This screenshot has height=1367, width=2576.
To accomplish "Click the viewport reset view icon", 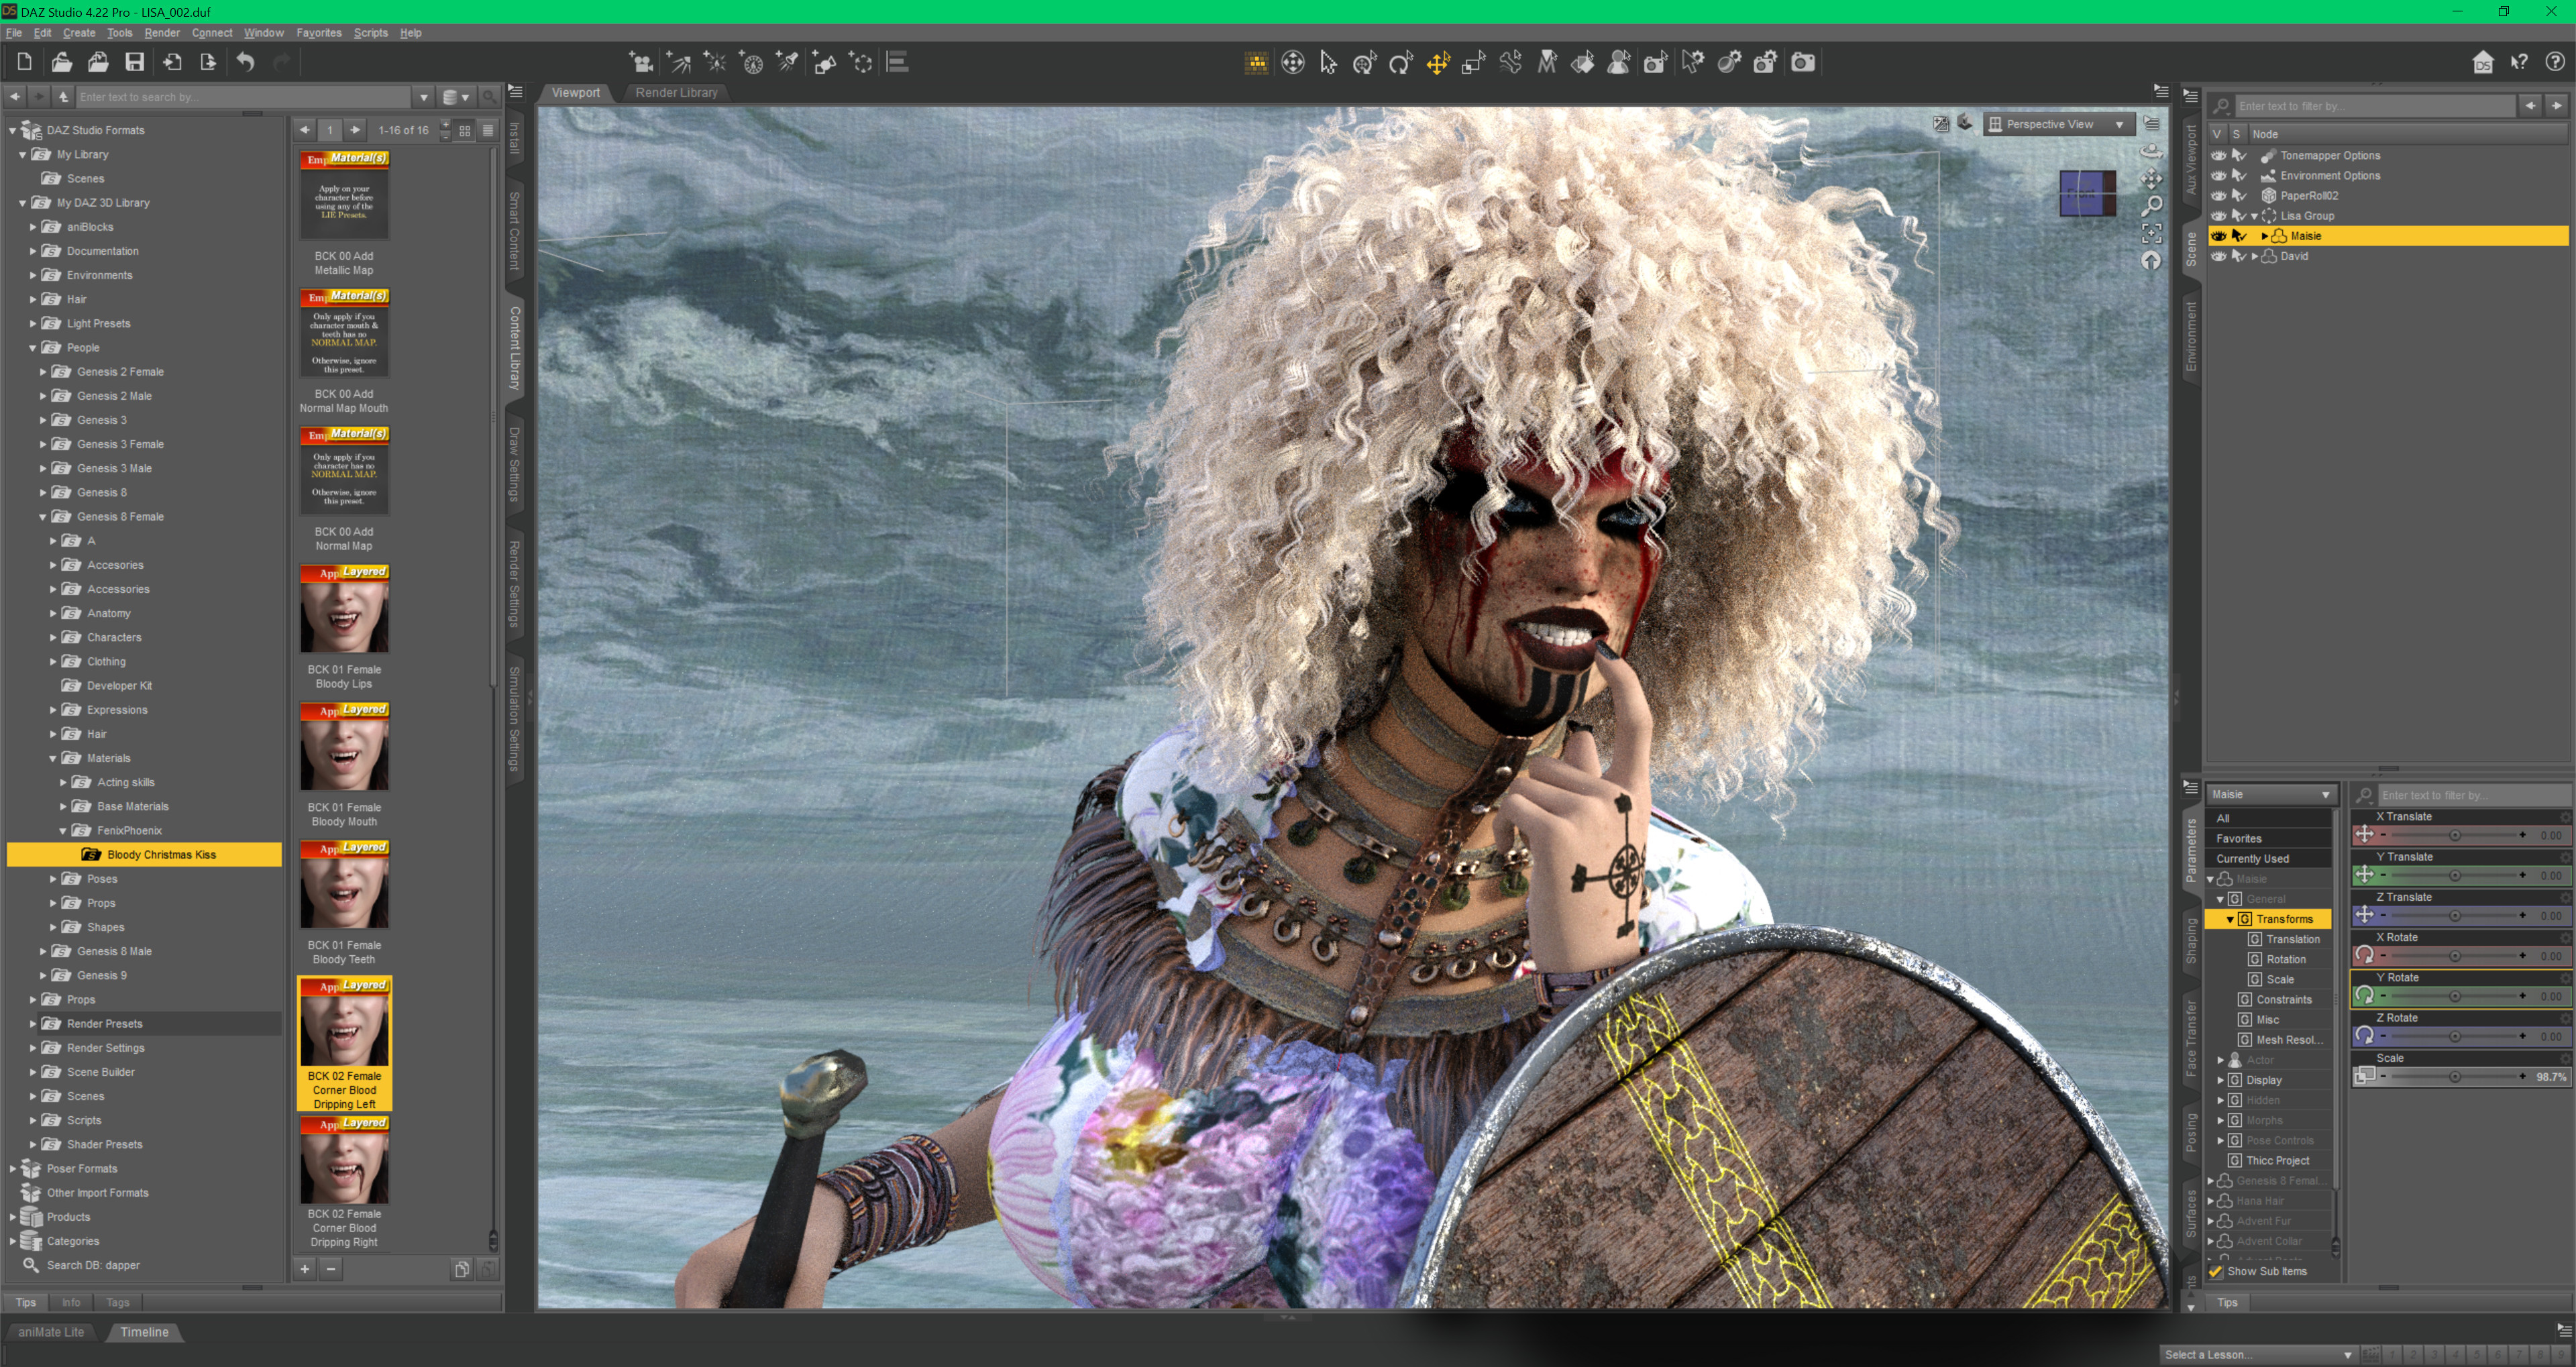I will pyautogui.click(x=2152, y=261).
